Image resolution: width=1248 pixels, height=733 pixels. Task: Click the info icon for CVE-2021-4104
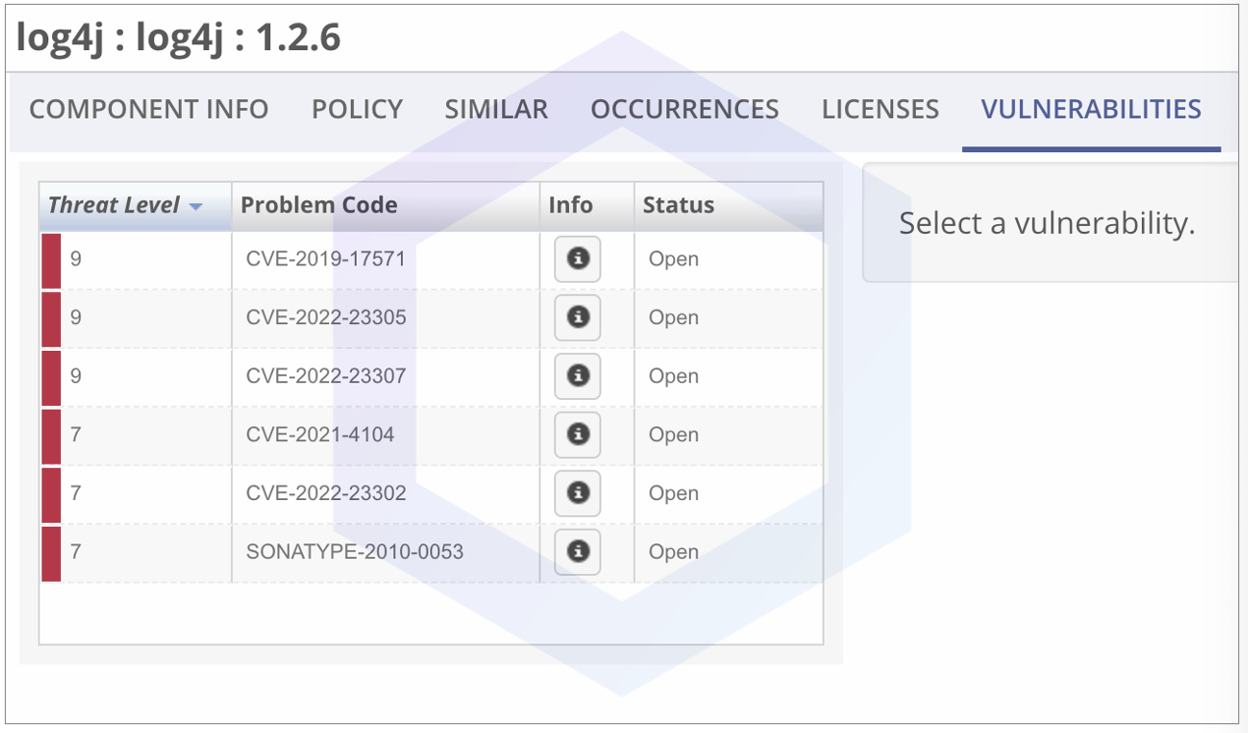click(x=577, y=434)
